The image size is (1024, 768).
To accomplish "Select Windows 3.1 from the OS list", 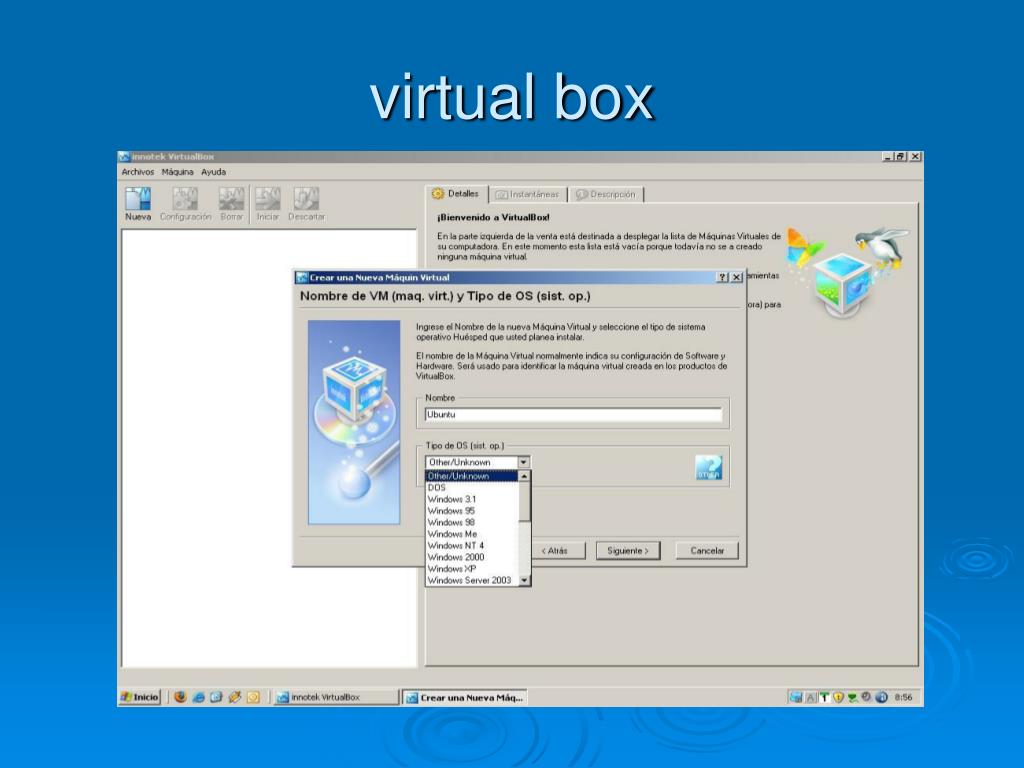I will (472, 500).
